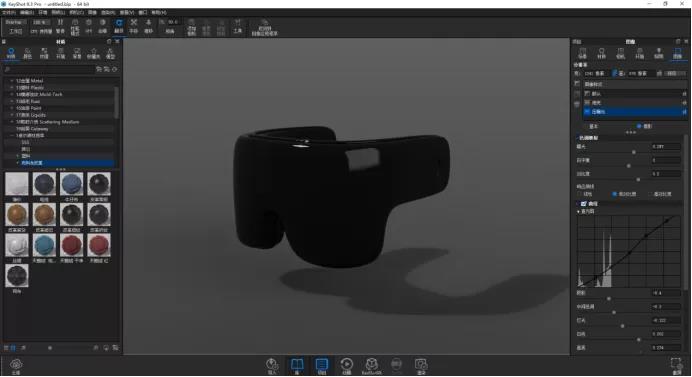Screen dimensions: 692x377
Task: Click the library search input field
Action: (x=49, y=69)
